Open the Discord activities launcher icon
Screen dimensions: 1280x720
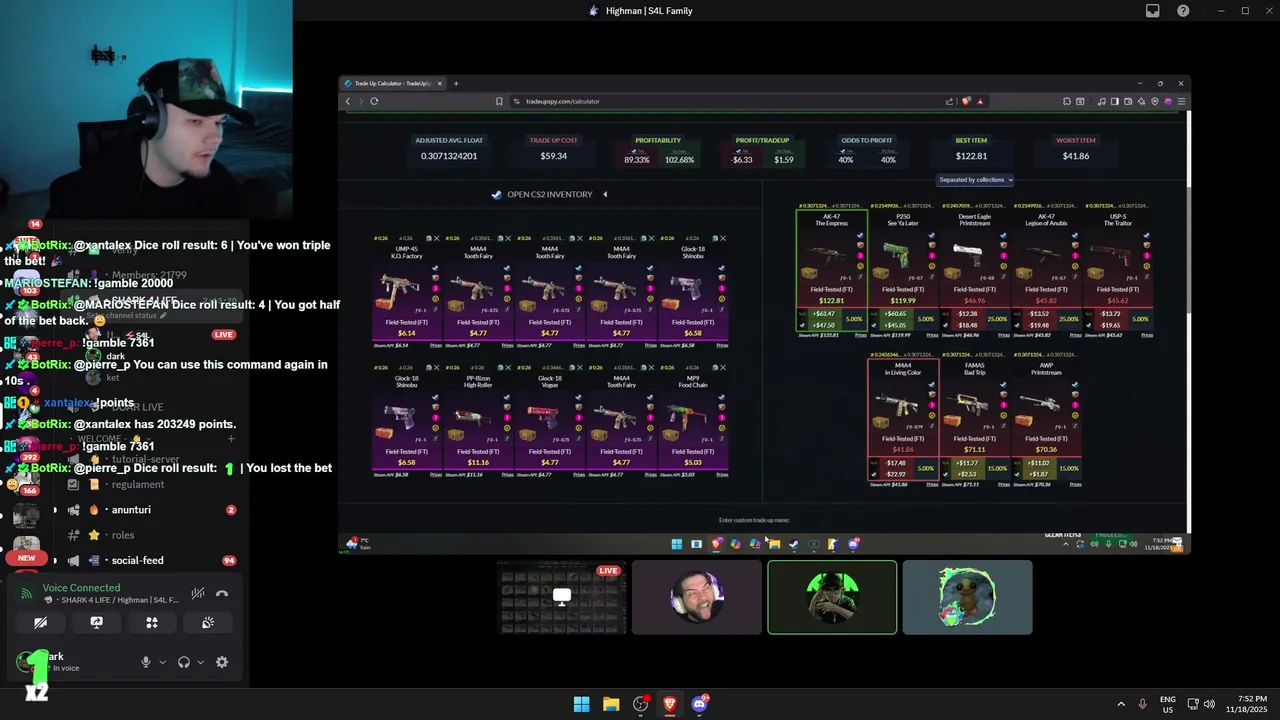click(x=152, y=622)
